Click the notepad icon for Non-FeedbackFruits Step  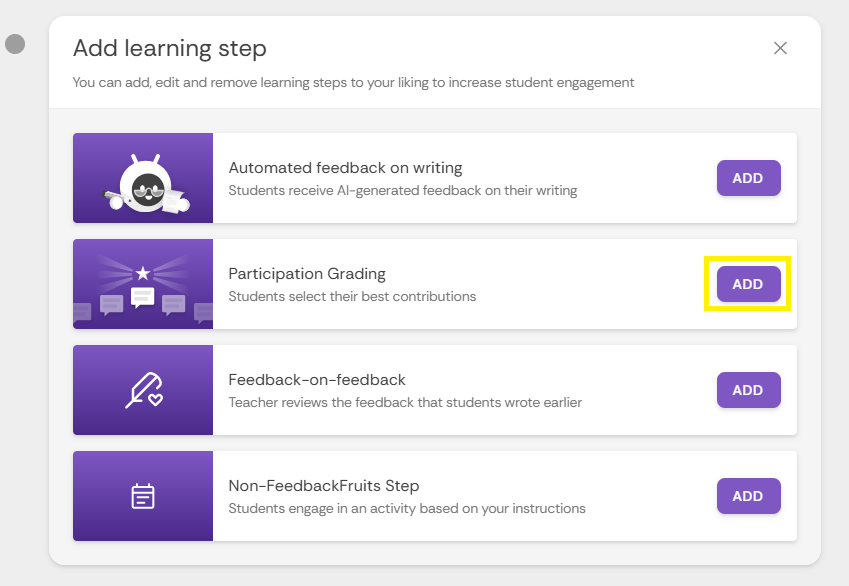point(143,496)
